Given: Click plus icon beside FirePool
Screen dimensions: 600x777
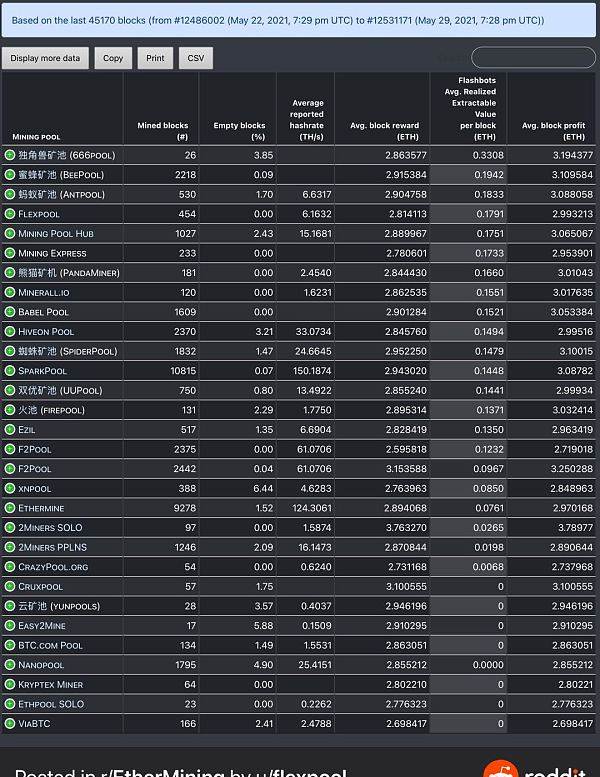Looking at the screenshot, I should [x=10, y=410].
